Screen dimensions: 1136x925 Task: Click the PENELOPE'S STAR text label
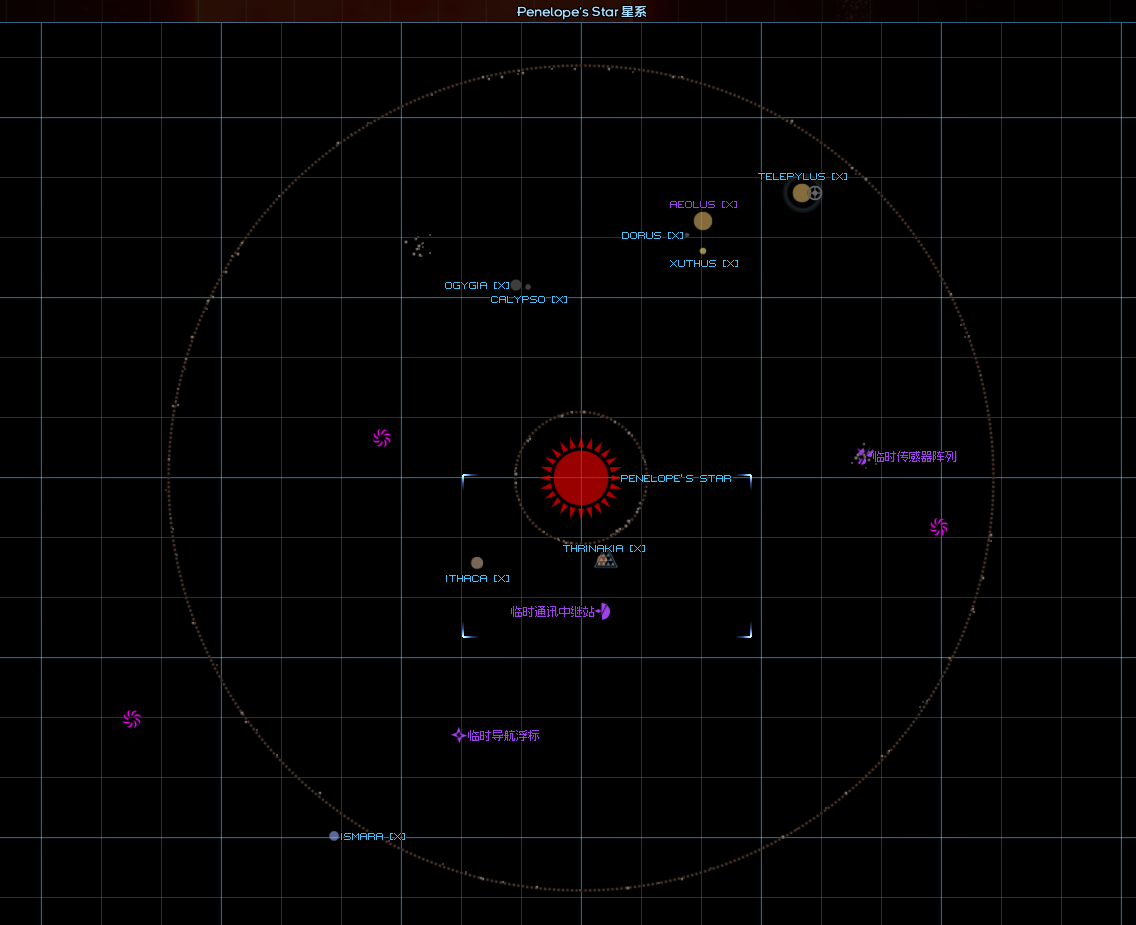click(x=676, y=478)
